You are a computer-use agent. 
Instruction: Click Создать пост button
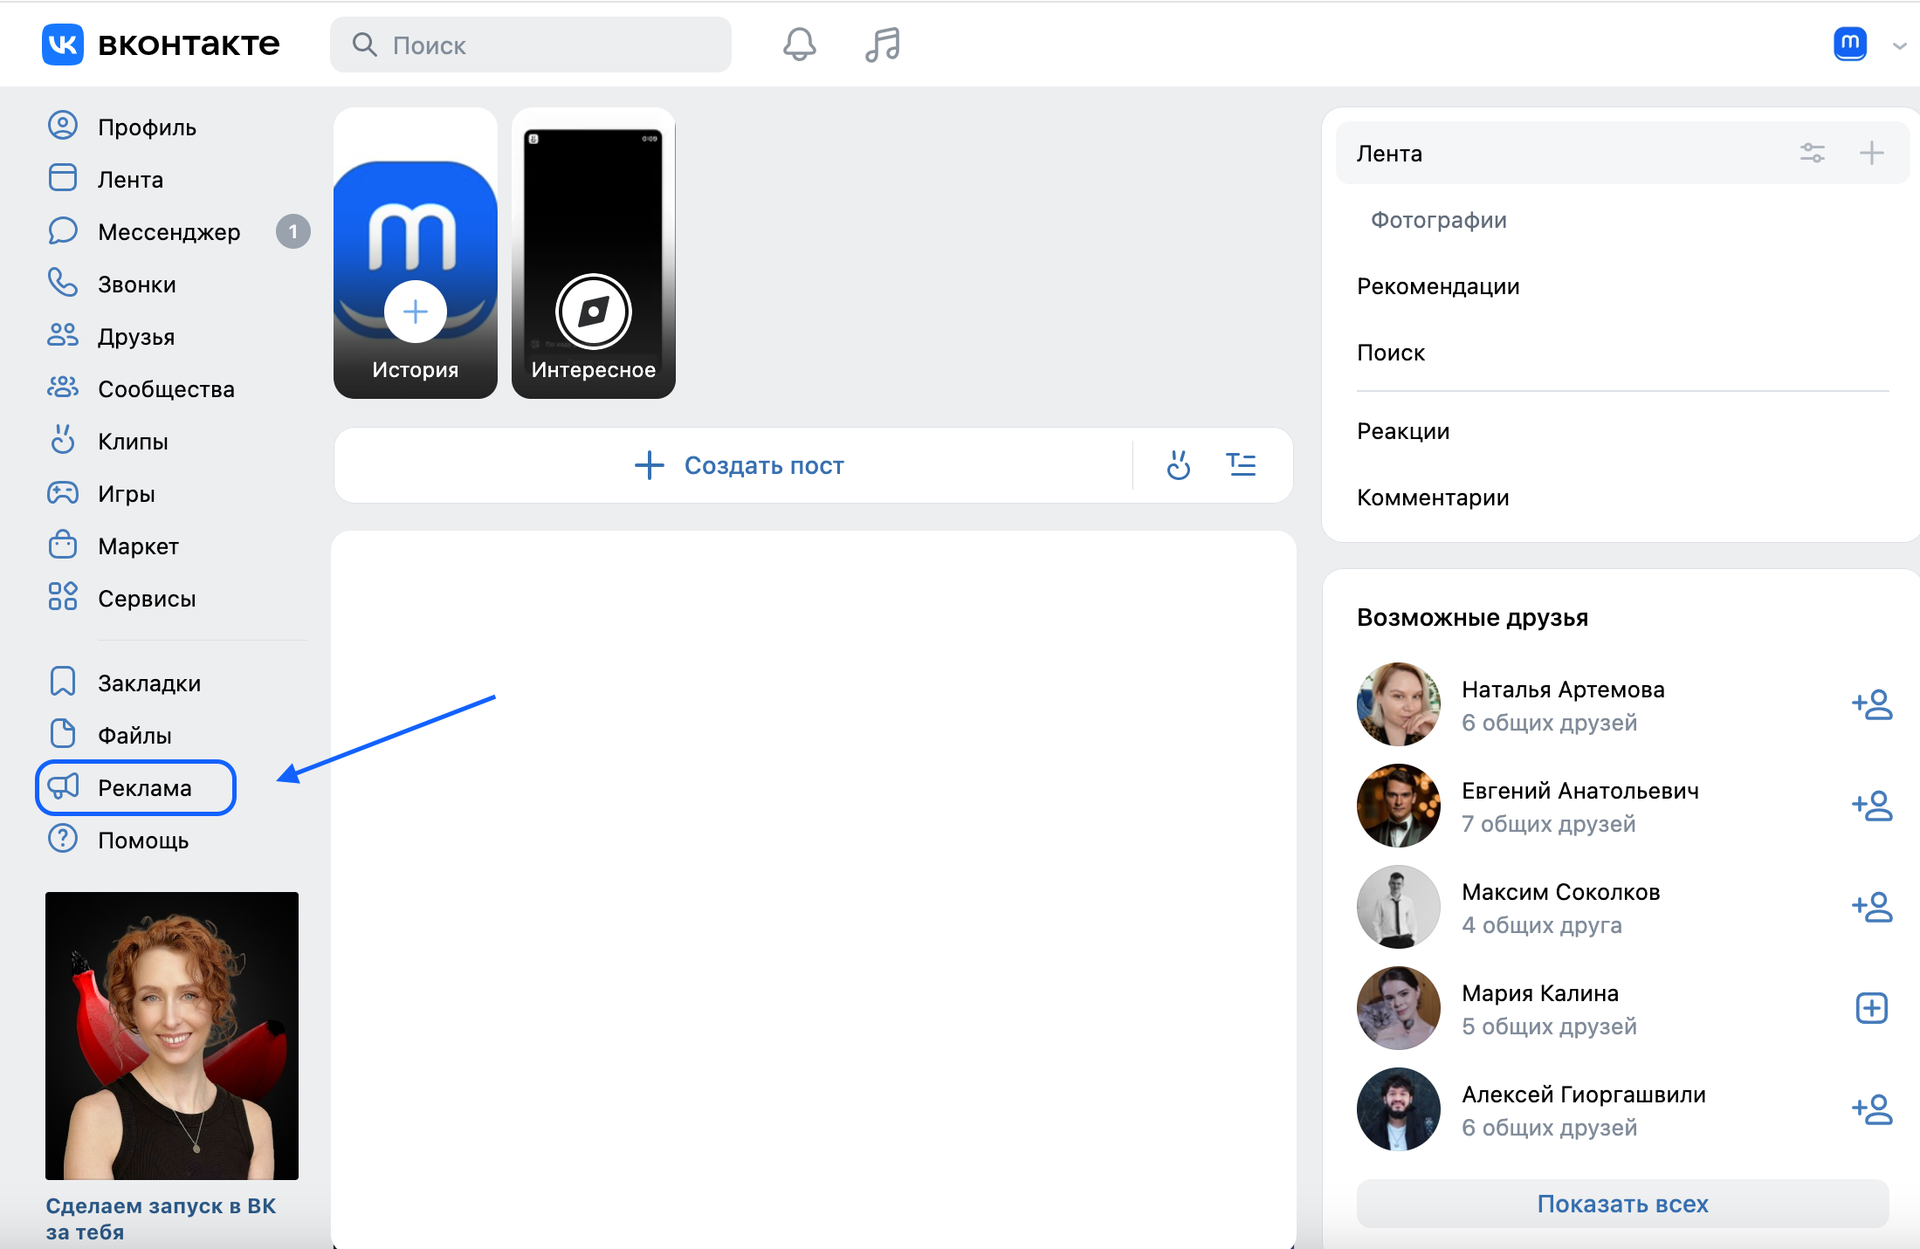coord(739,465)
